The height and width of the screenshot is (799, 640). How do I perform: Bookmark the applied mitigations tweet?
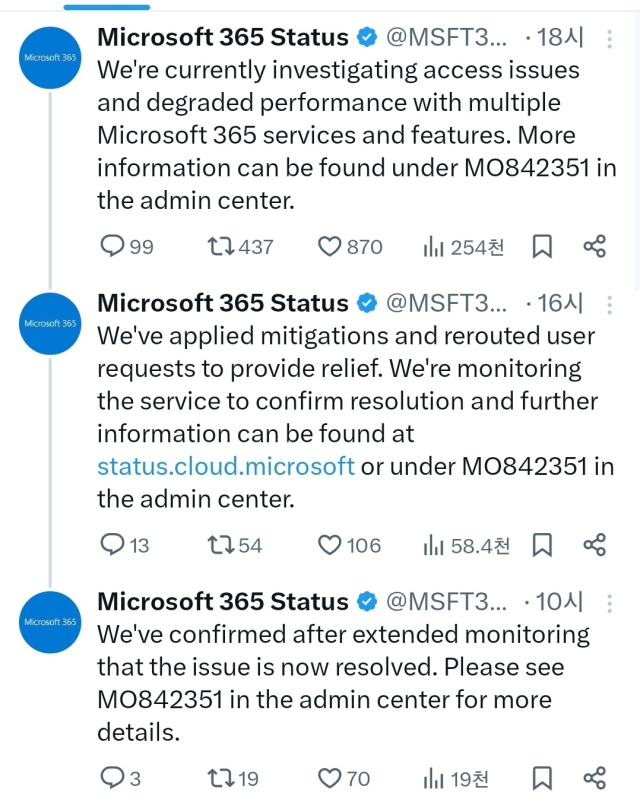(541, 545)
